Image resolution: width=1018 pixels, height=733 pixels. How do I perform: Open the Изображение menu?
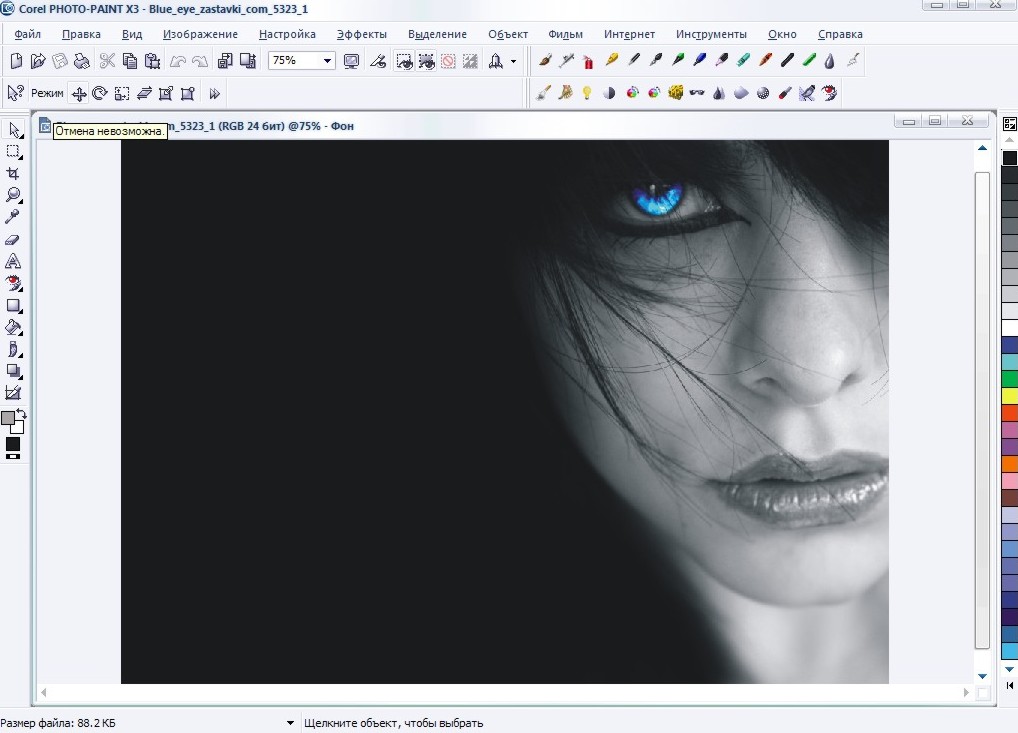200,34
